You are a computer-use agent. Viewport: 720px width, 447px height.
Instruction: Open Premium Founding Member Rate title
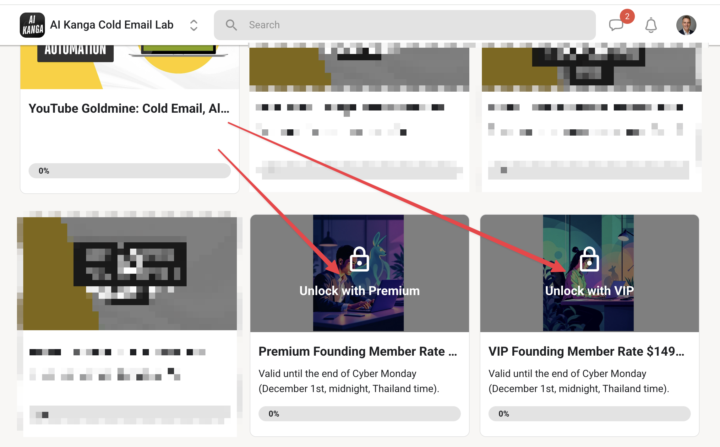pyautogui.click(x=358, y=351)
